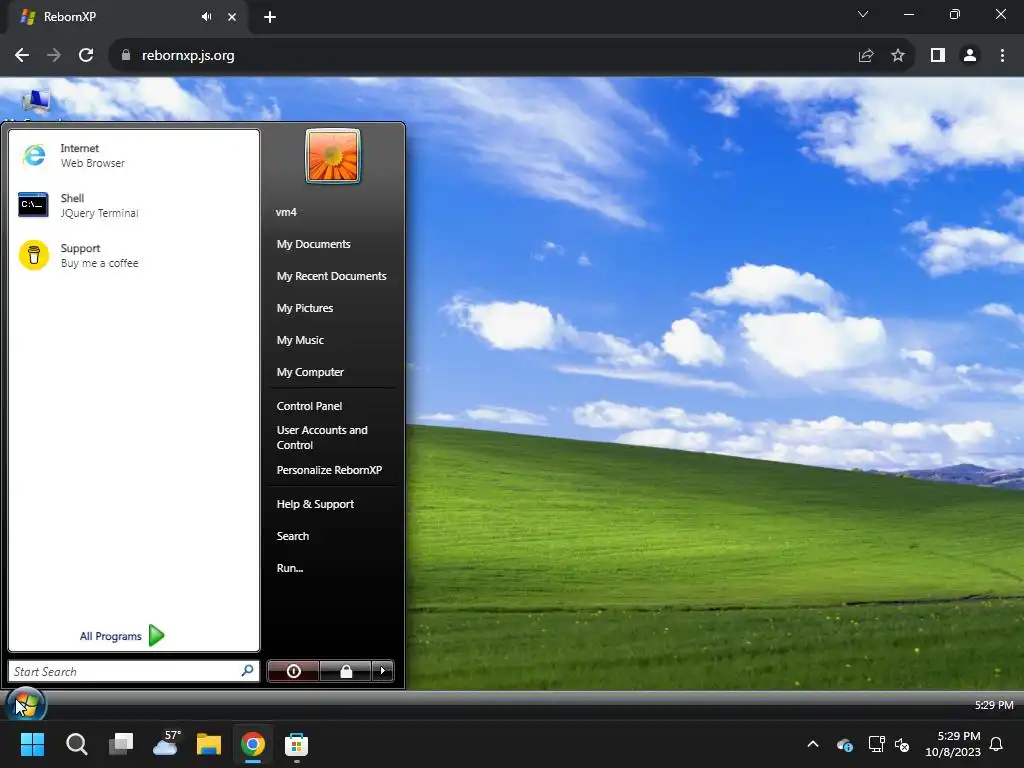The height and width of the screenshot is (768, 1024).
Task: Click the OneDrive tray icon
Action: point(845,744)
